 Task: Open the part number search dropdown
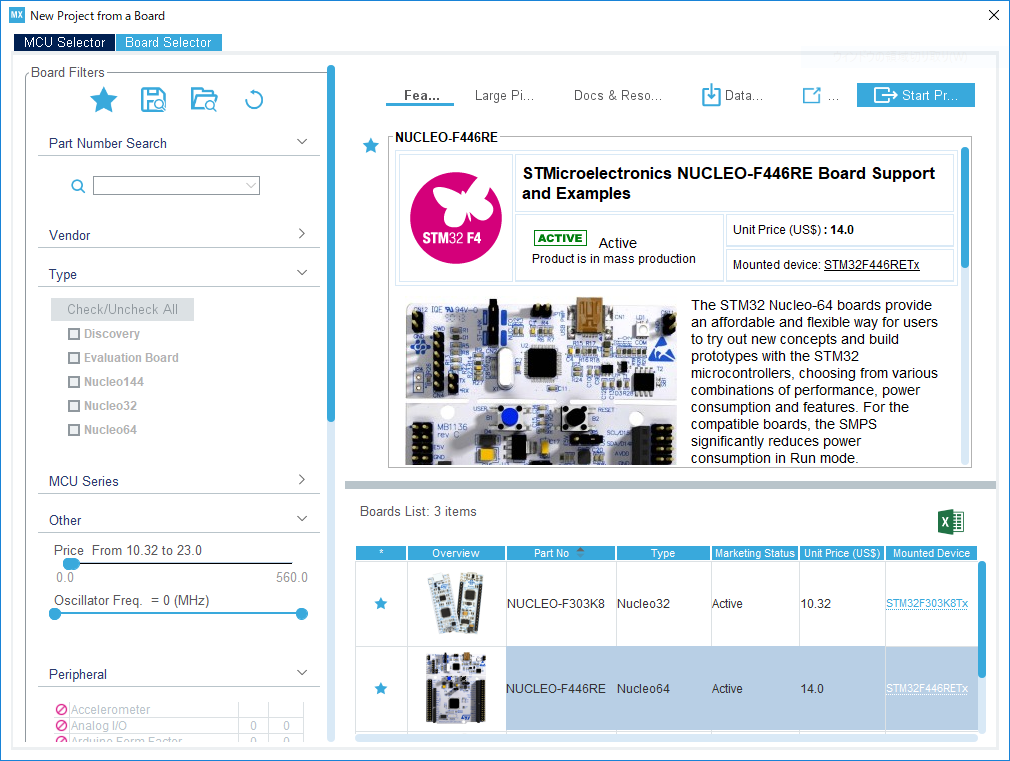point(251,186)
